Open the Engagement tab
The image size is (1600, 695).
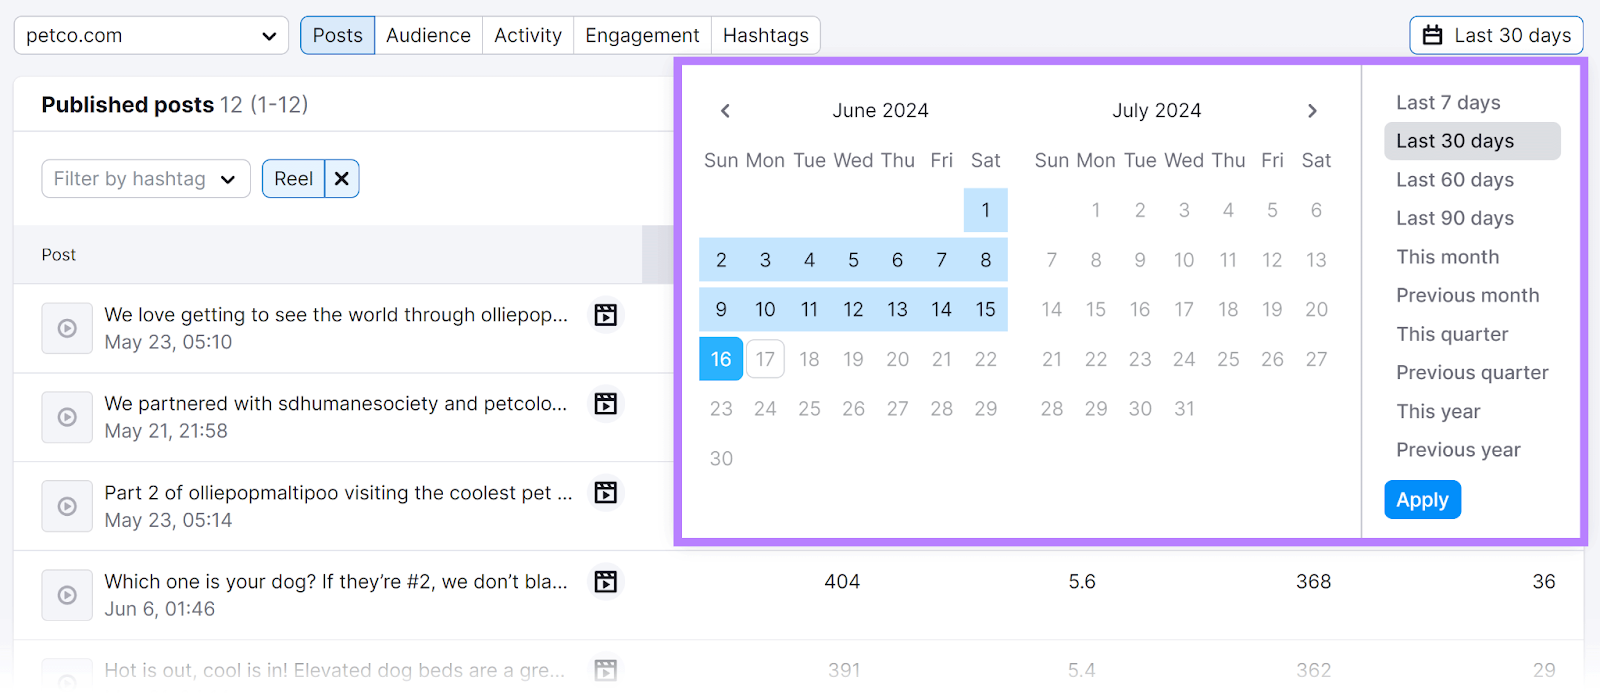[x=641, y=34]
